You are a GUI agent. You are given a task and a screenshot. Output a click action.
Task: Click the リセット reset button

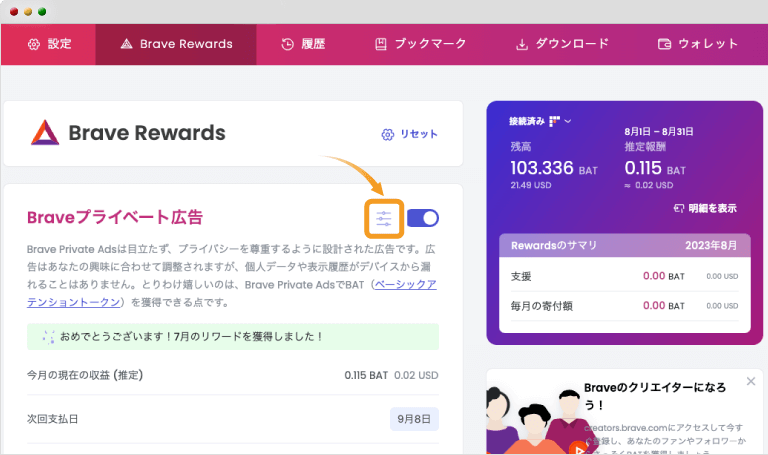409,134
